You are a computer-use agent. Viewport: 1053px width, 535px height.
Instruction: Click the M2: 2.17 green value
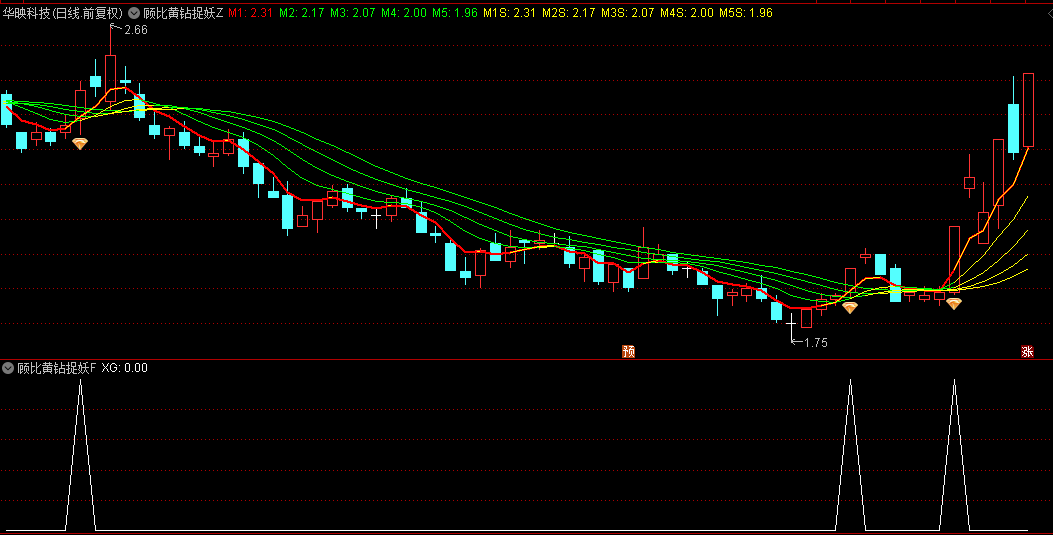pyautogui.click(x=302, y=13)
